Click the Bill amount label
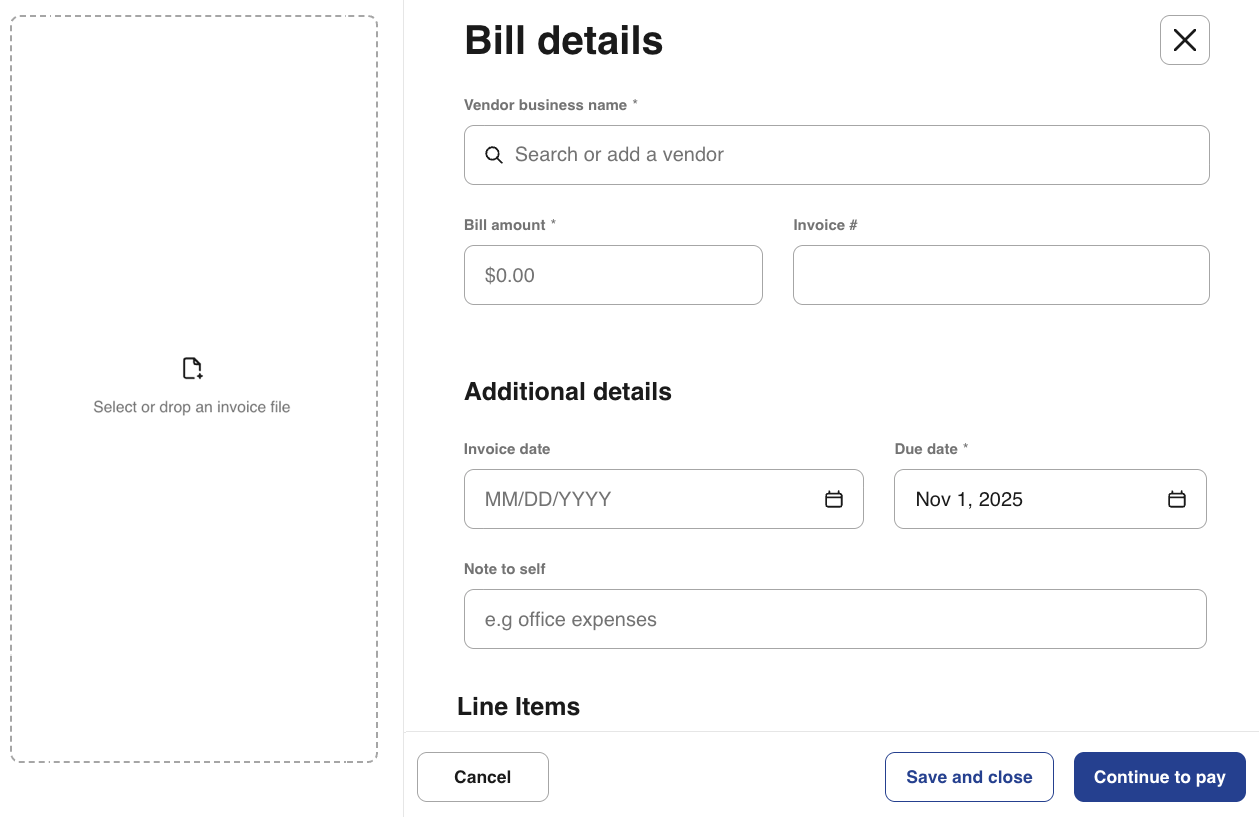This screenshot has width=1259, height=818. 505,225
